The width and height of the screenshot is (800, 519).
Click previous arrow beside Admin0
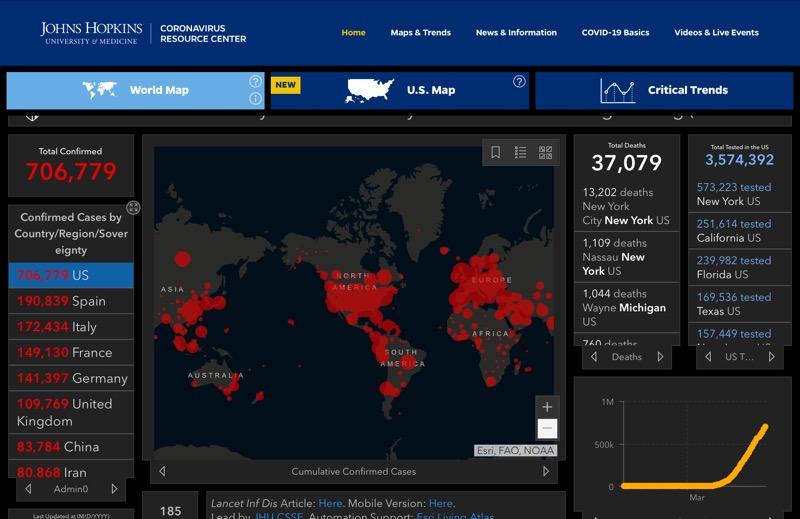coord(29,489)
